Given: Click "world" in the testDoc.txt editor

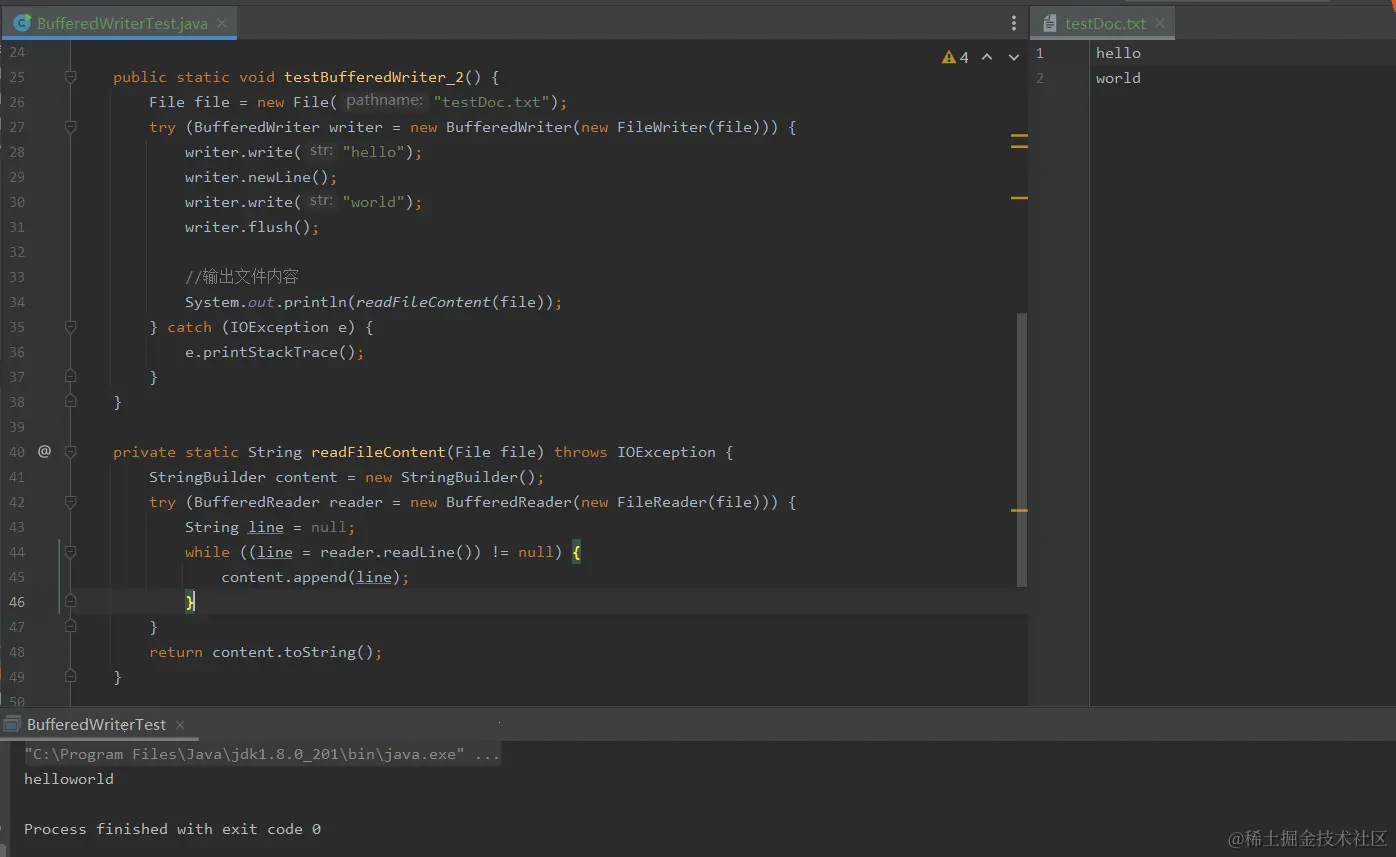Looking at the screenshot, I should click(1118, 78).
